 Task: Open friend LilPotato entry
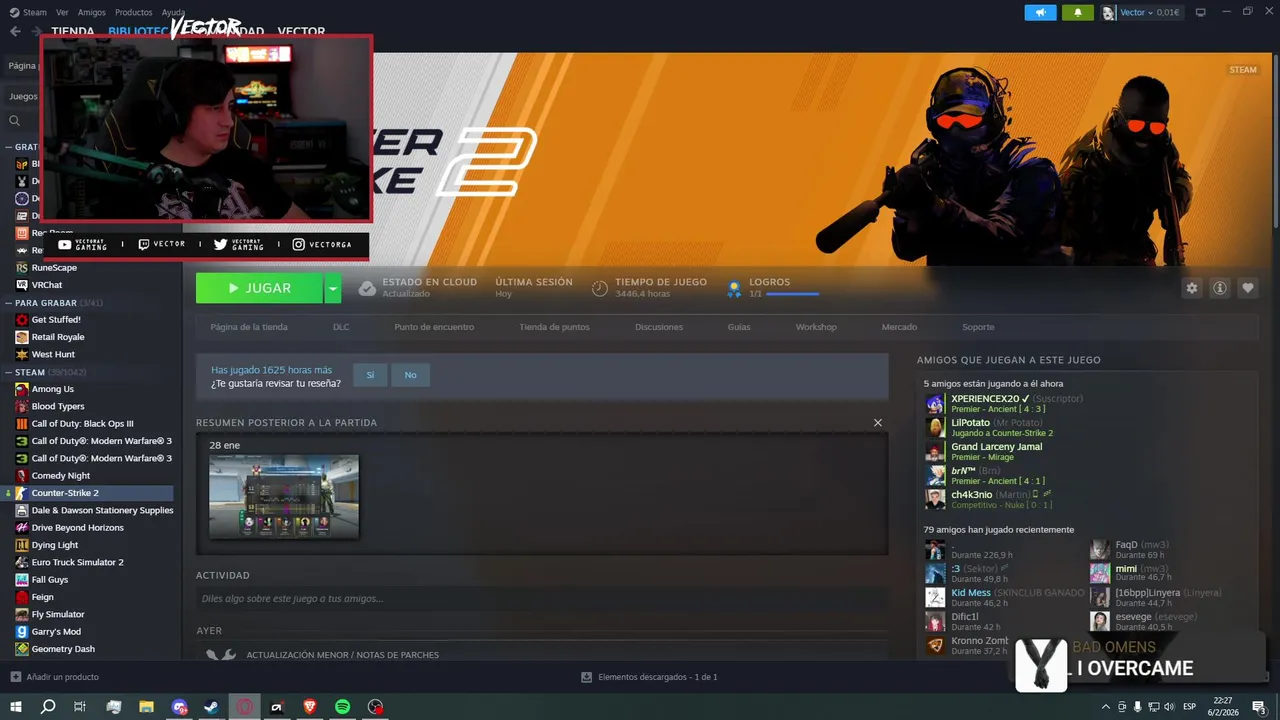pyautogui.click(x=989, y=427)
